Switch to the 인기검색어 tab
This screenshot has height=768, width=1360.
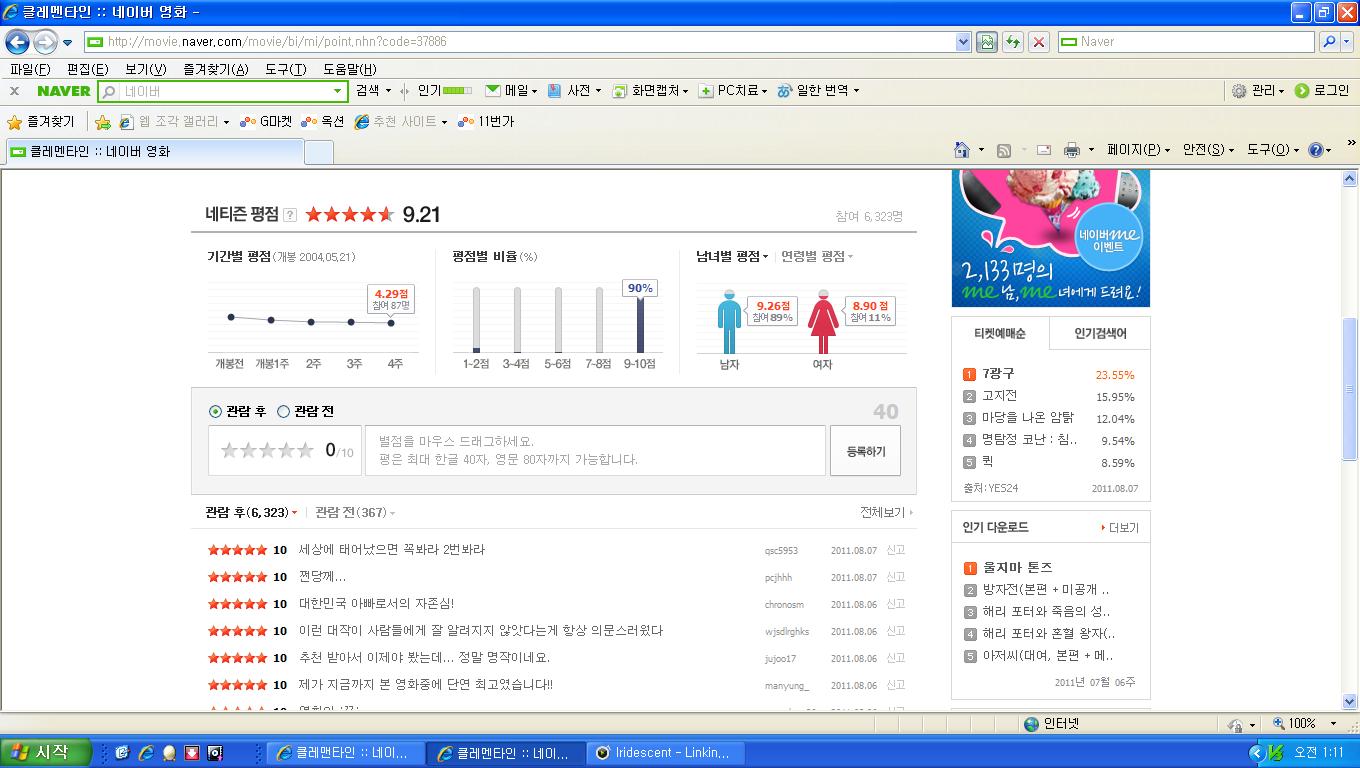(1100, 333)
